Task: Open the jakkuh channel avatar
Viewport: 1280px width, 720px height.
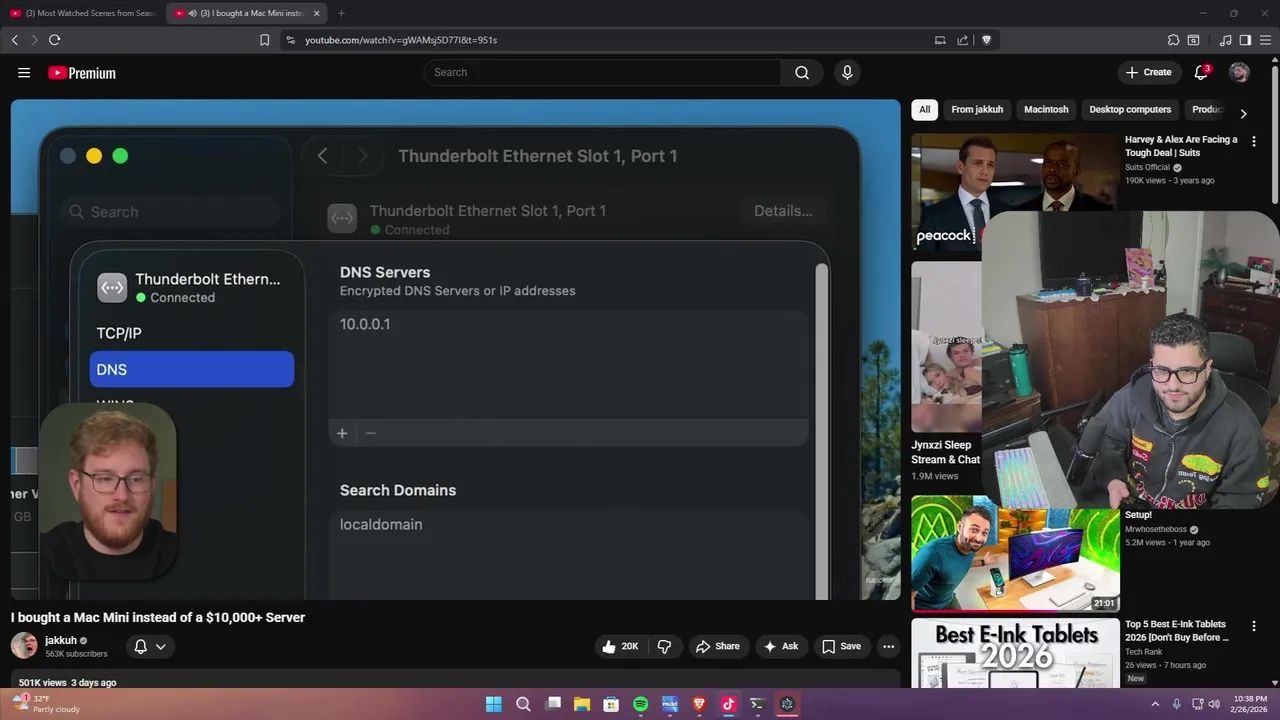Action: tap(24, 646)
